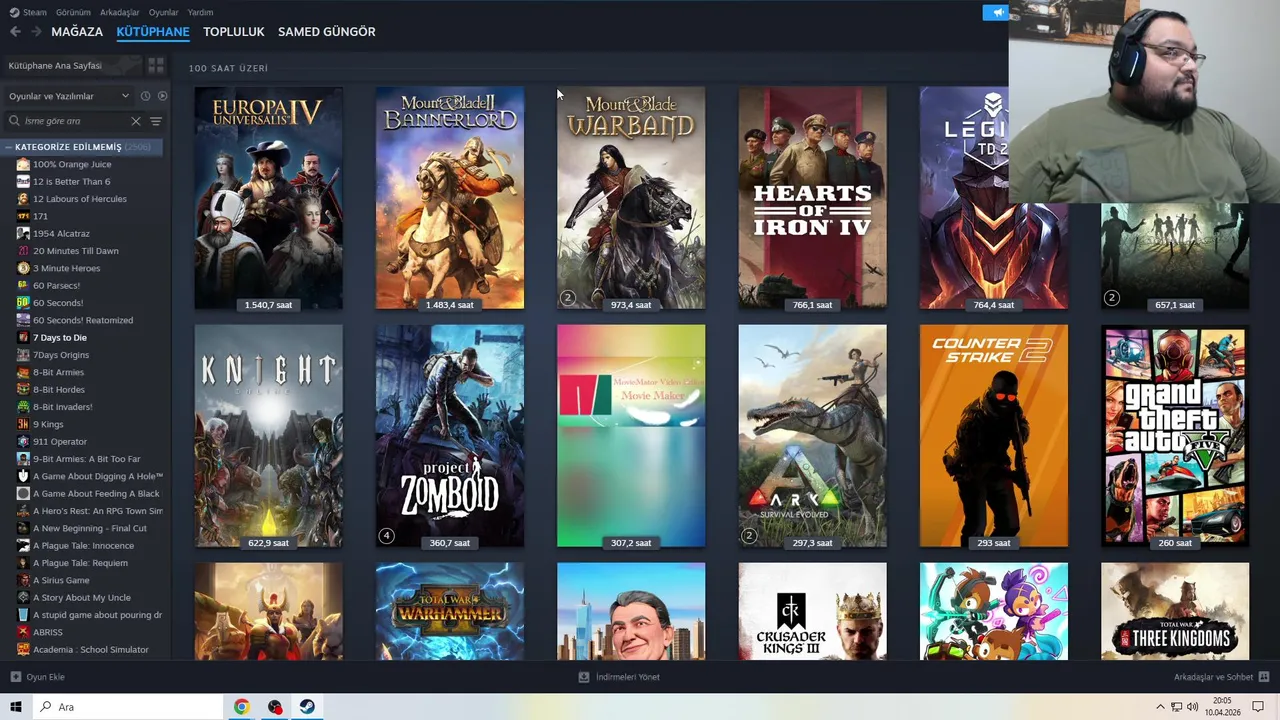Go back with the left arrow
Screen dimensions: 1280x720
[15, 32]
